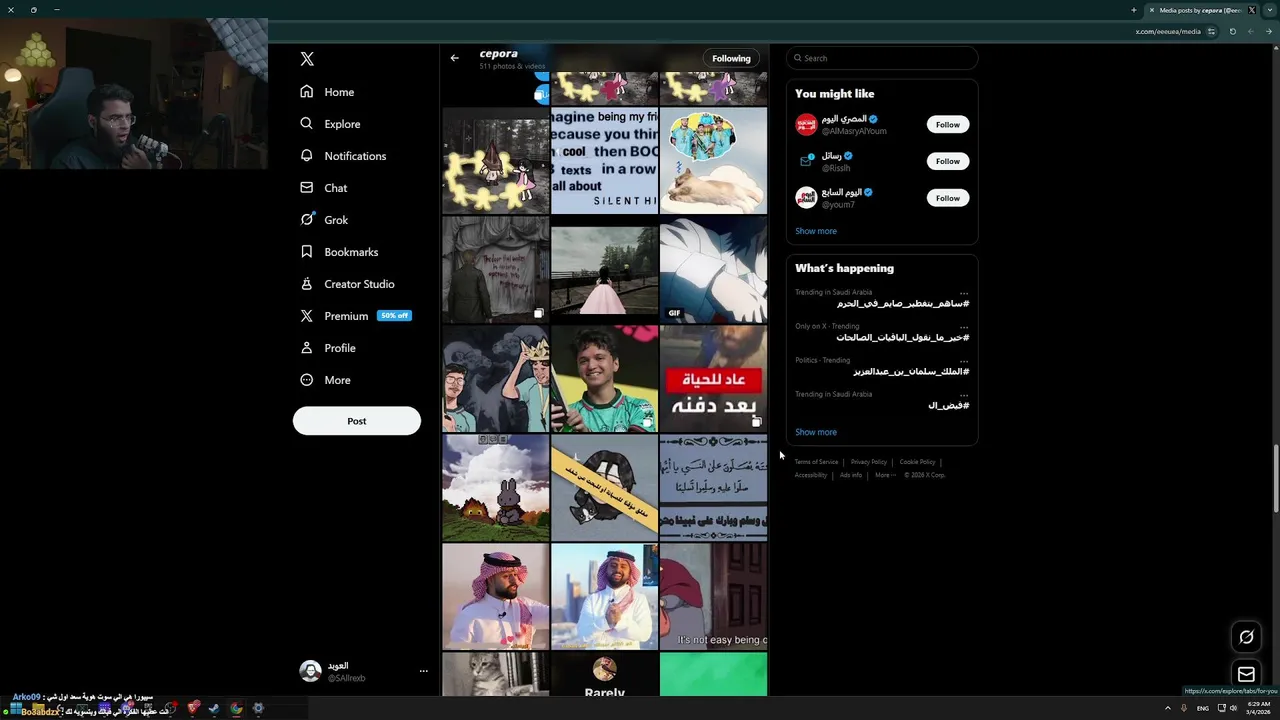
Task: Open the Accessibility footer link
Action: pos(811,475)
